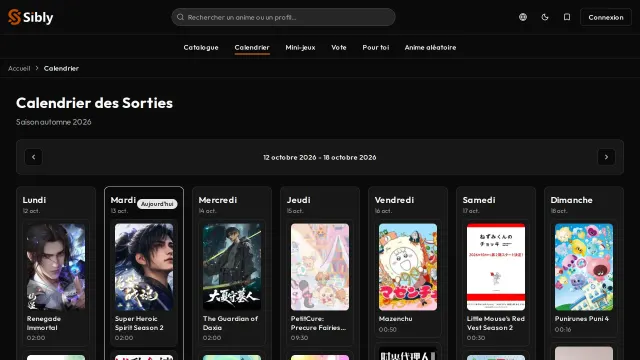Open Super Heroic Spirit Season 2 poster
This screenshot has width=640, height=360.
(144, 267)
